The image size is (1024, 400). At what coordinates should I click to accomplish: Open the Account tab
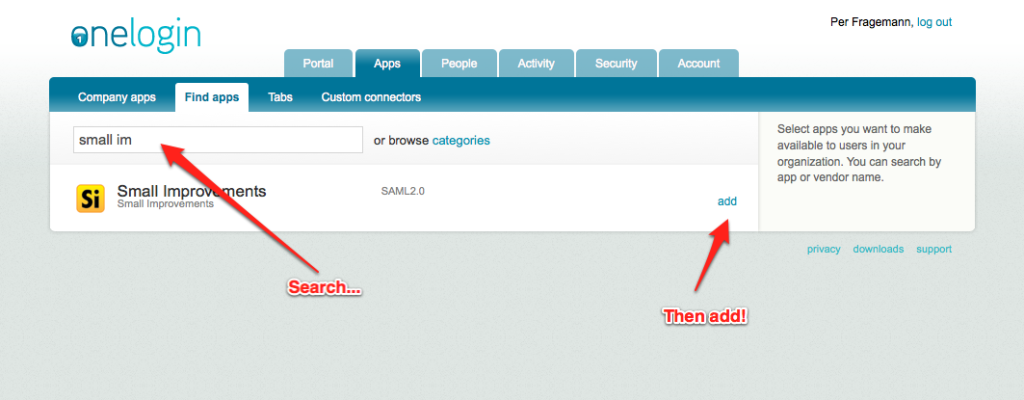point(698,63)
